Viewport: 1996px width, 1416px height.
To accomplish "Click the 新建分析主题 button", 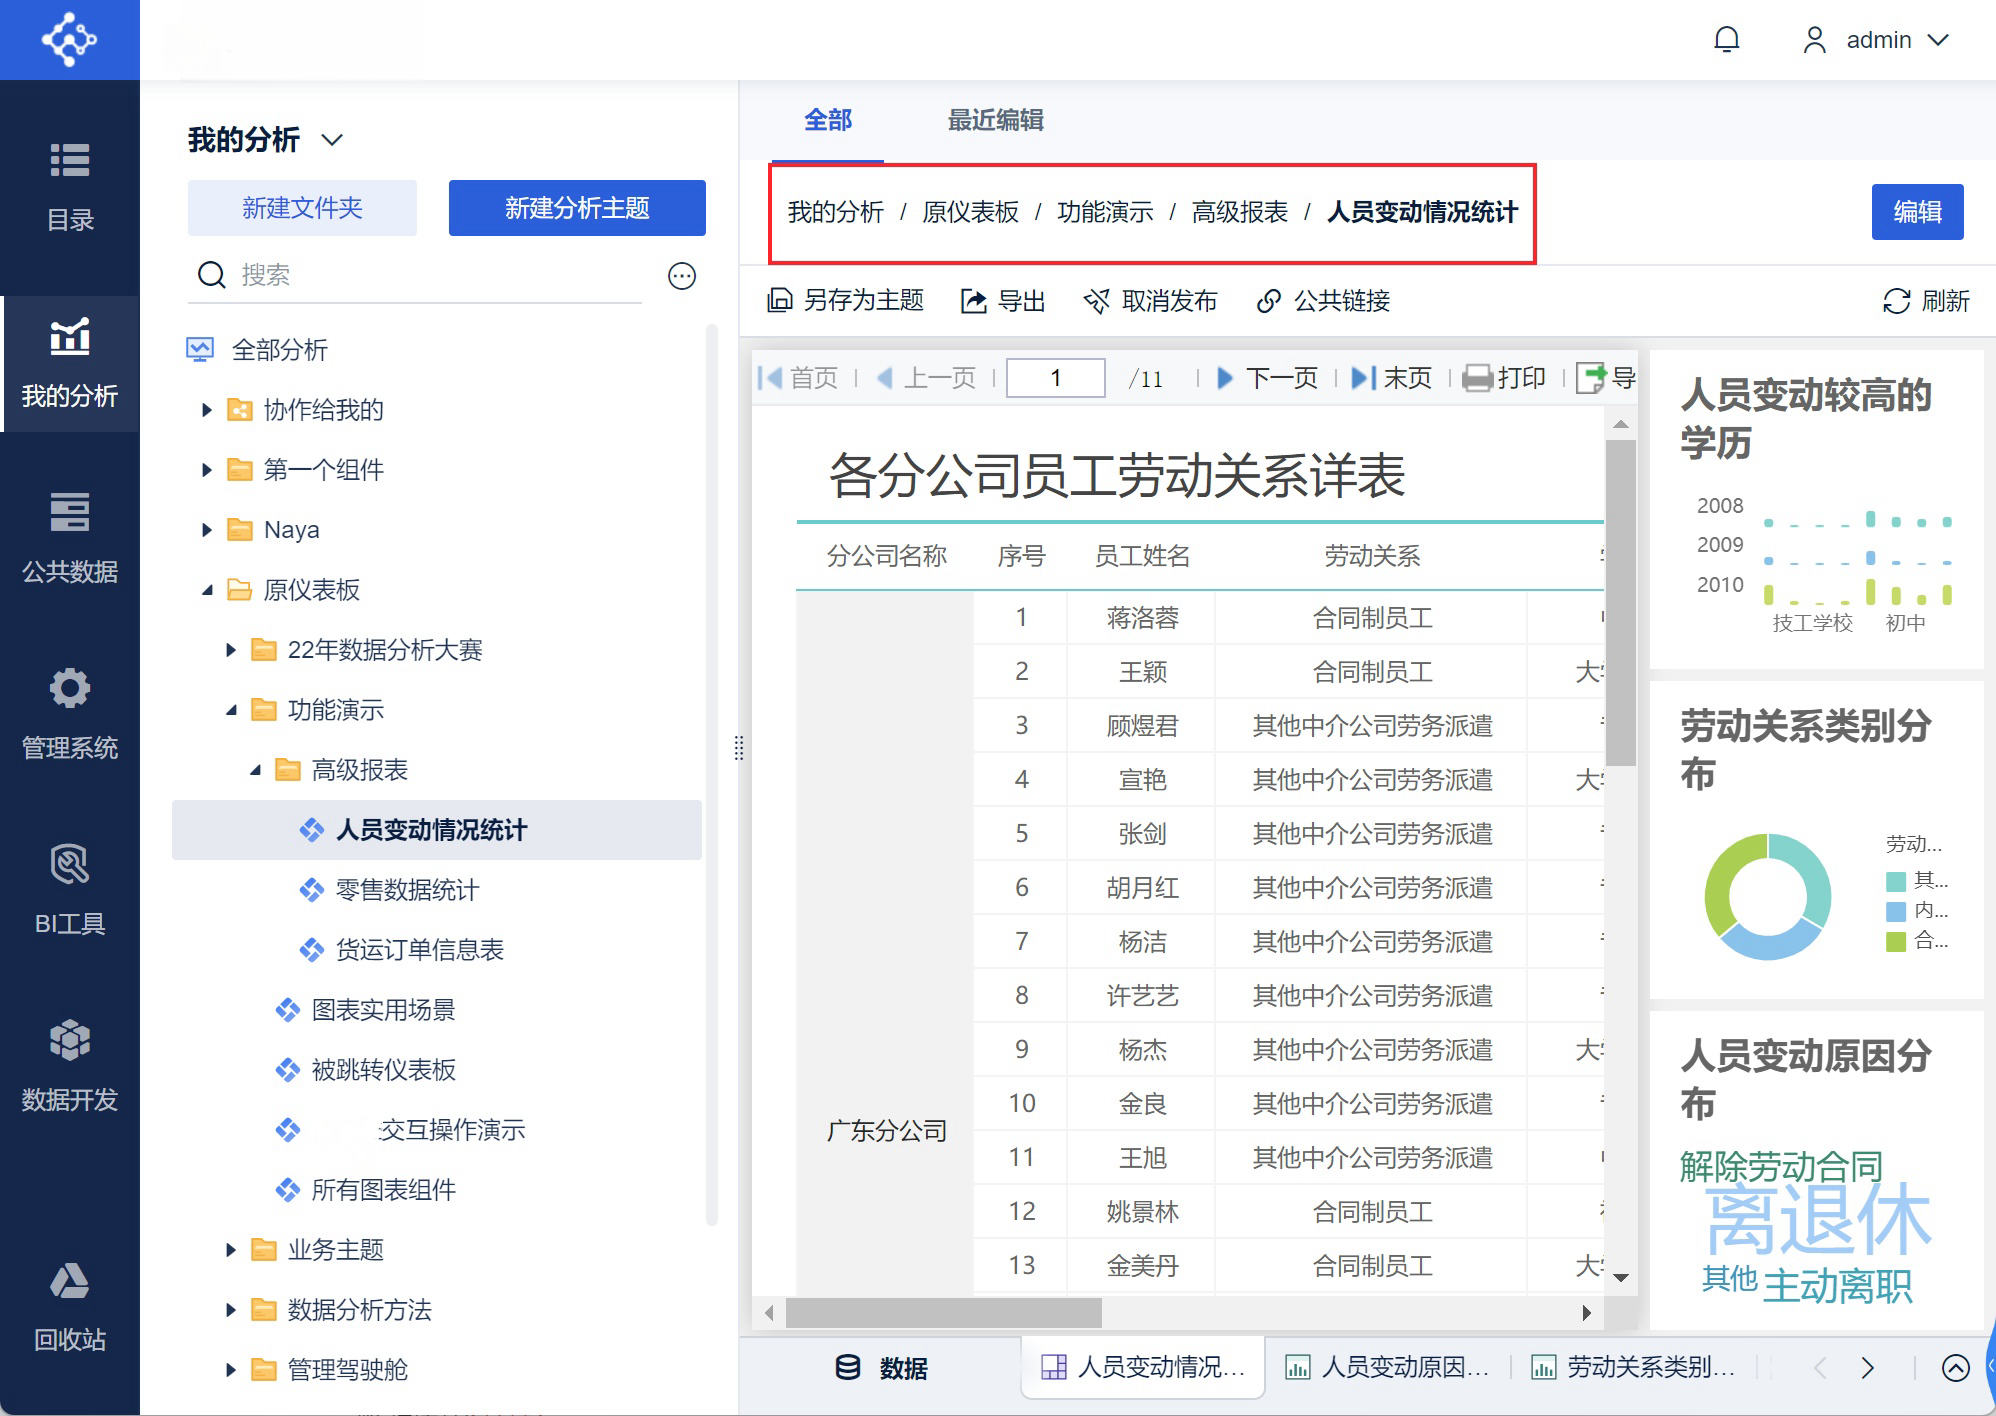I will click(x=577, y=208).
